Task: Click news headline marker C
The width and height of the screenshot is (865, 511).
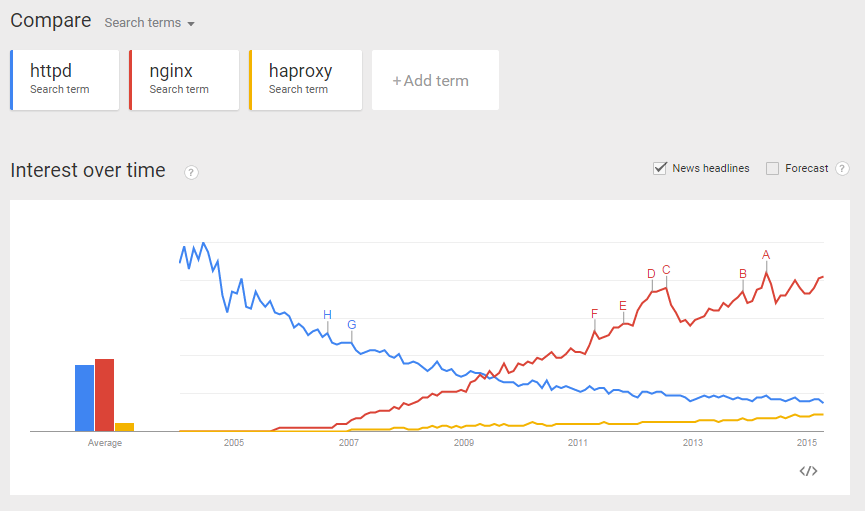Action: [x=666, y=270]
